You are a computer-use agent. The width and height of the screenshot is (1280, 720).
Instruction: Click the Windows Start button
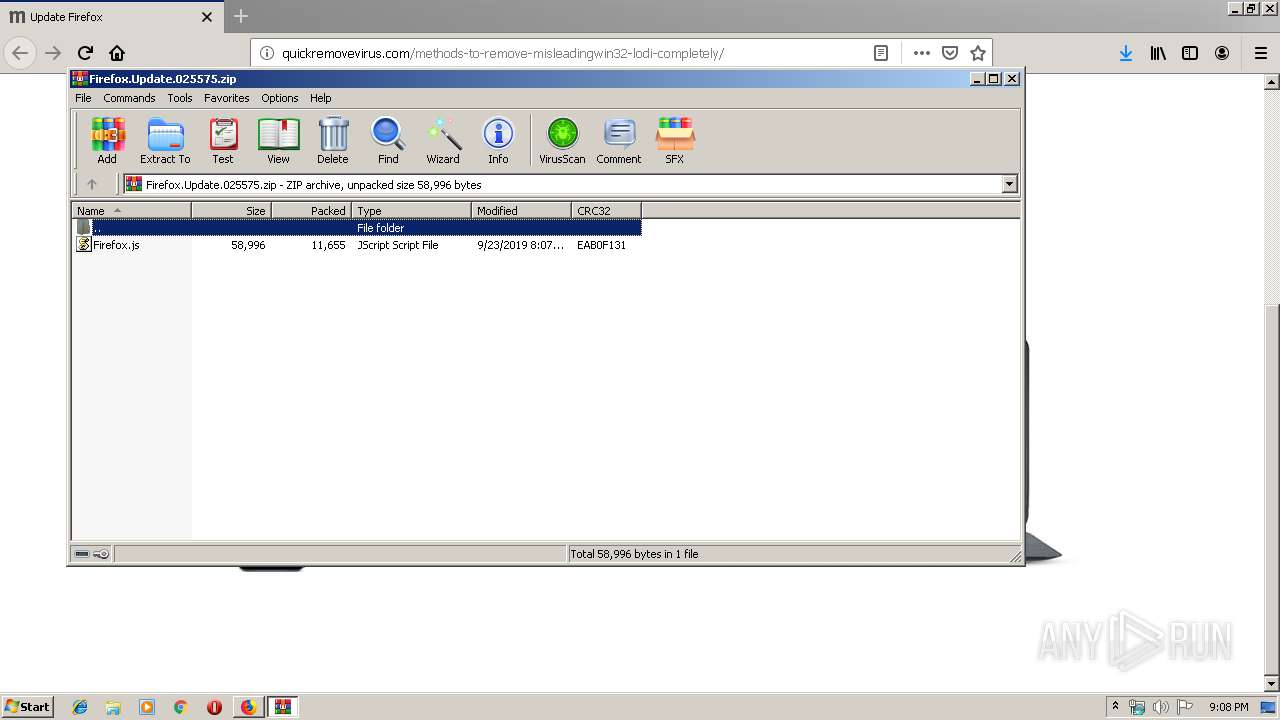click(x=27, y=706)
